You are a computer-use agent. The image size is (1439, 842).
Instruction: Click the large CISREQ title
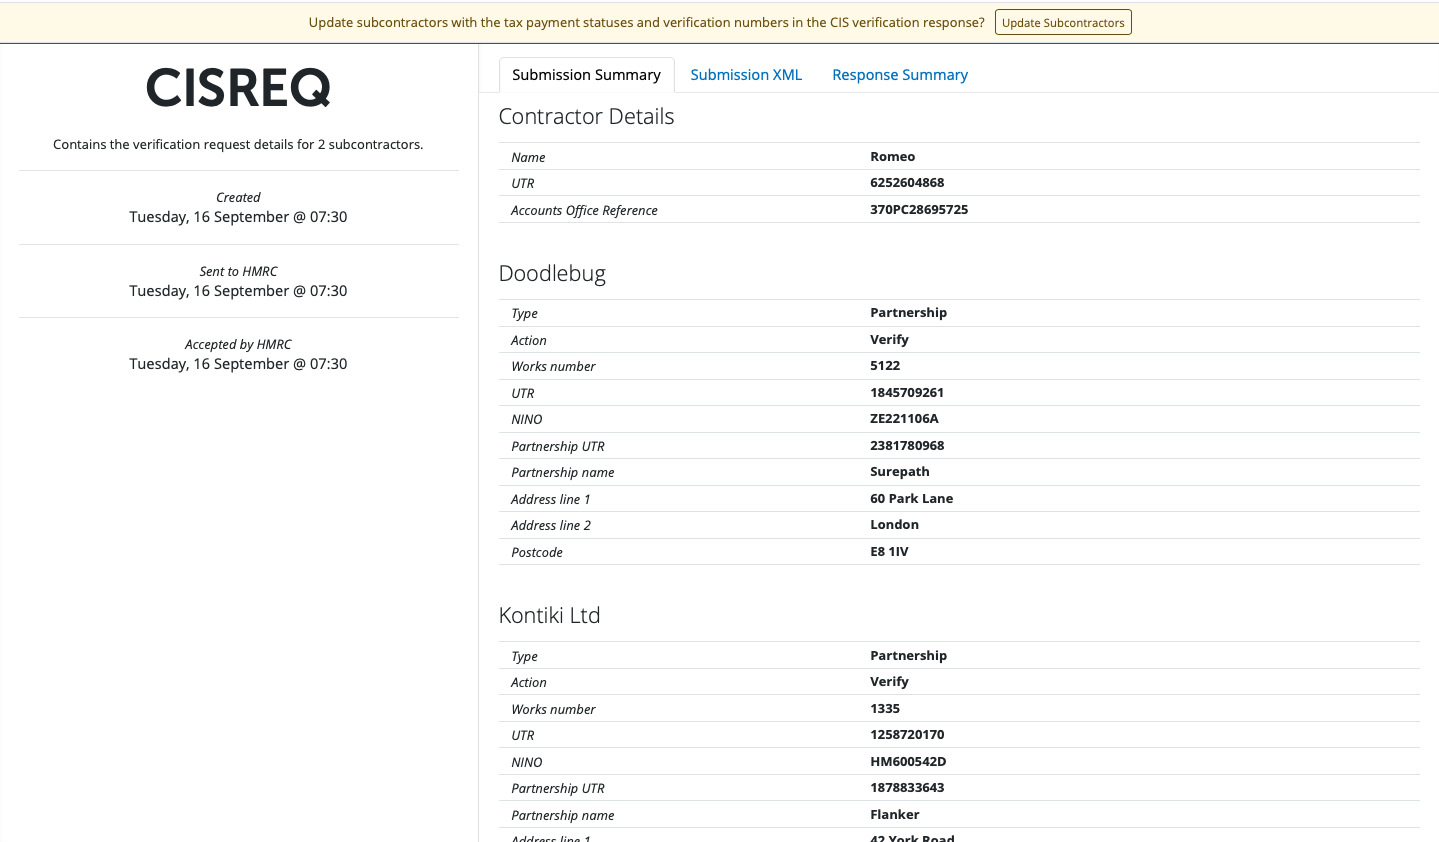[x=238, y=89]
